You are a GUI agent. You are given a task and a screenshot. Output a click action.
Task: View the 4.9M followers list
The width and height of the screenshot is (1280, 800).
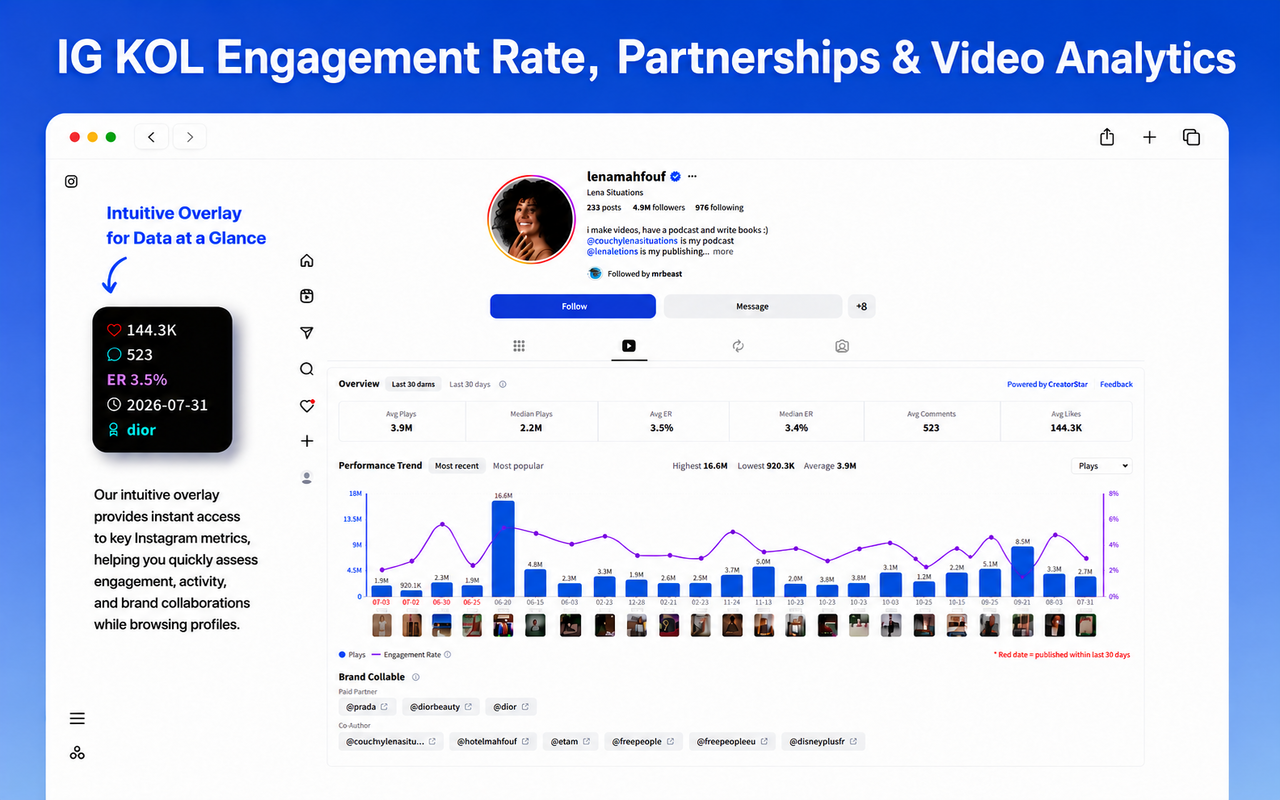coord(659,208)
